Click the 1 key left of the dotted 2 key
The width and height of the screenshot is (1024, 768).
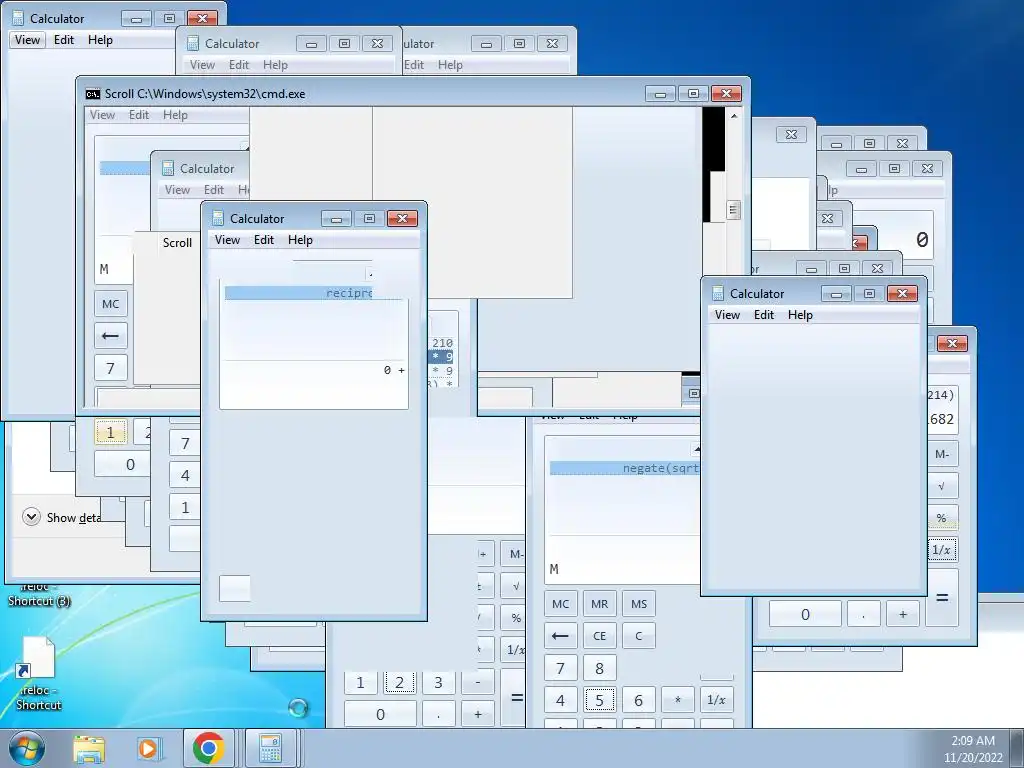(360, 682)
